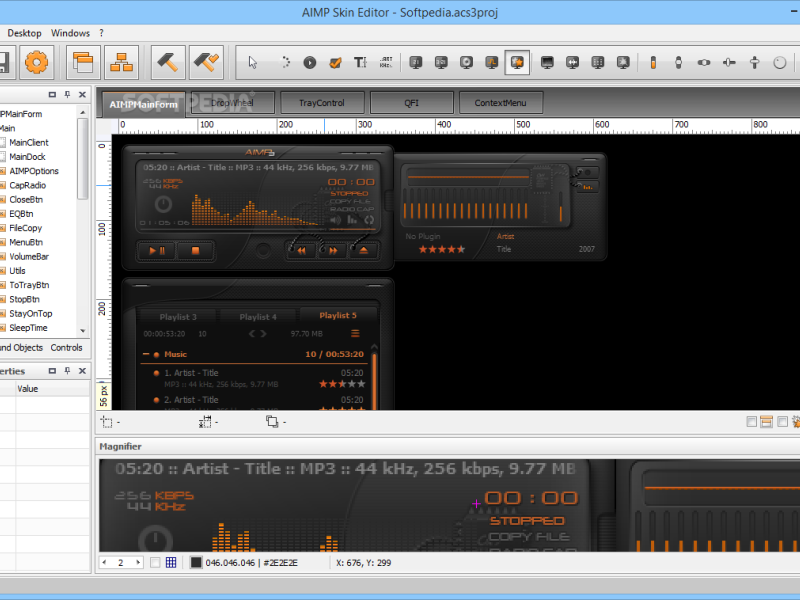
Task: Open the question mark help menu
Action: tap(102, 33)
